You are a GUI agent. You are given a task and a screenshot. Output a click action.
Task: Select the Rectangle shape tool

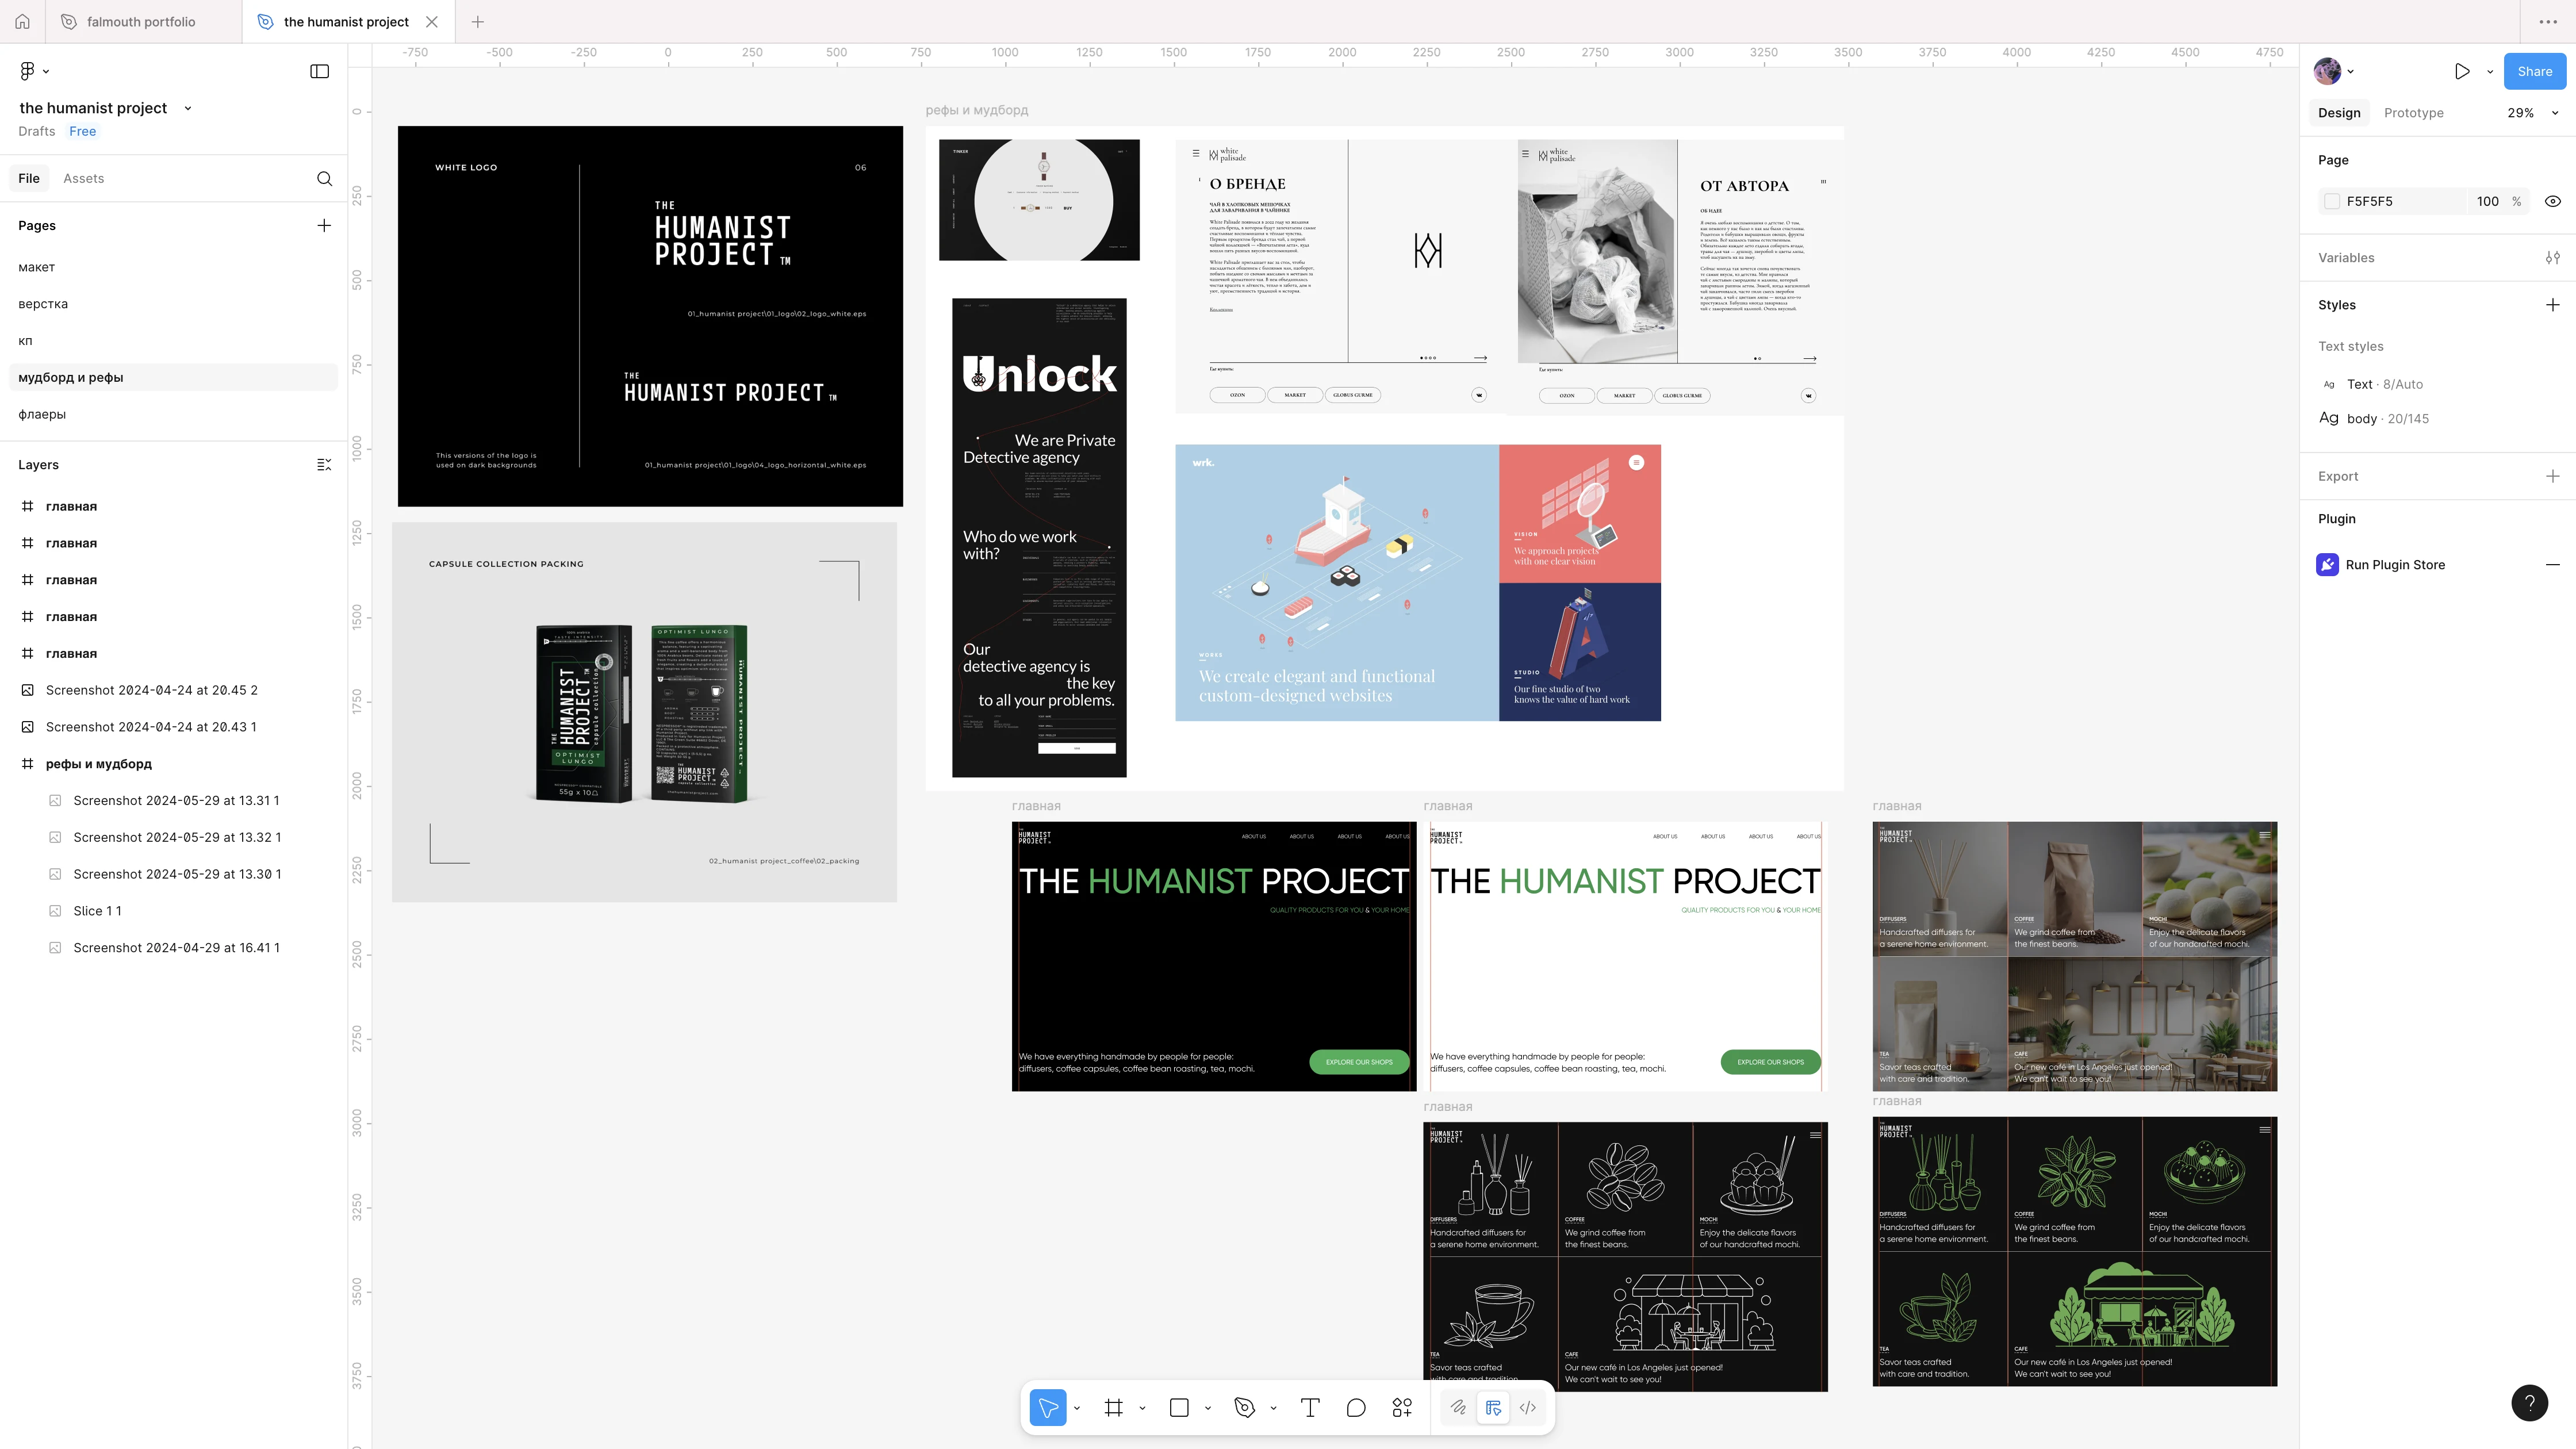(1179, 1407)
